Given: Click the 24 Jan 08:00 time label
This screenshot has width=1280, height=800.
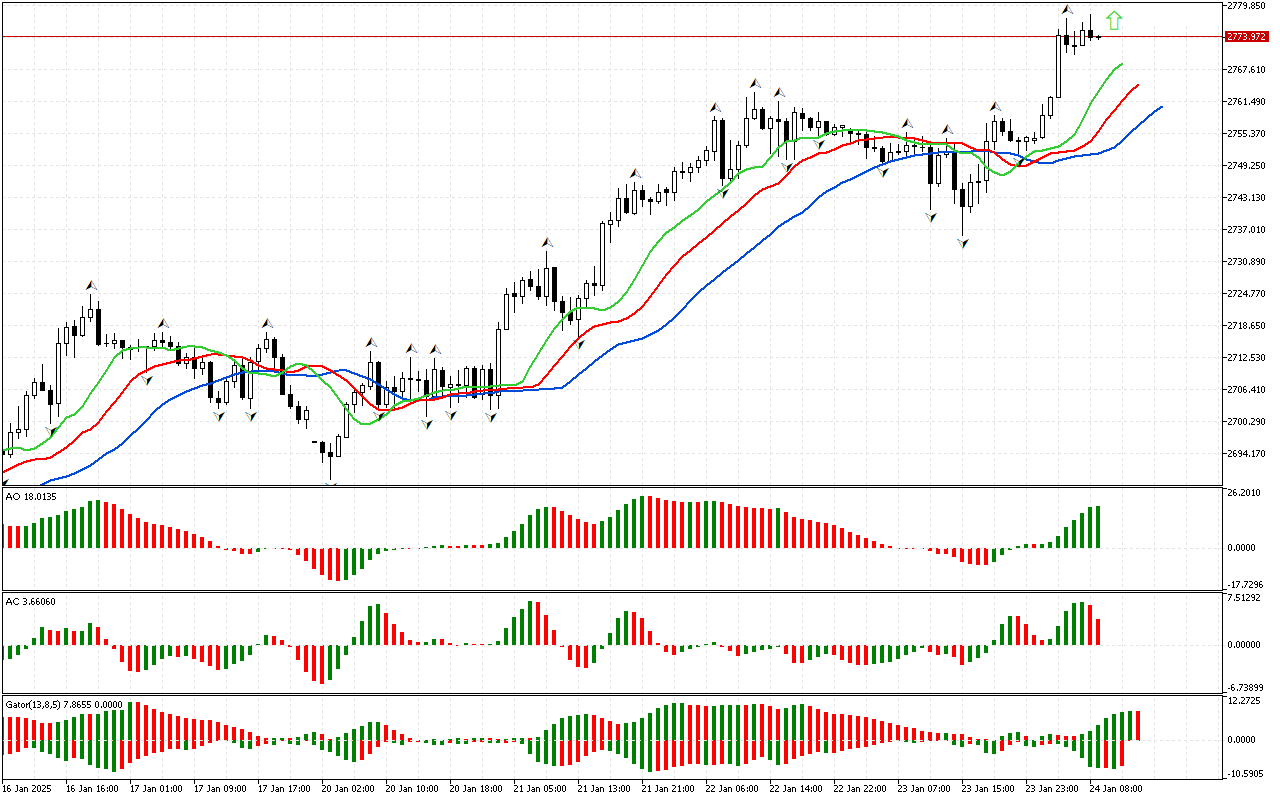Looking at the screenshot, I should [x=1116, y=789].
